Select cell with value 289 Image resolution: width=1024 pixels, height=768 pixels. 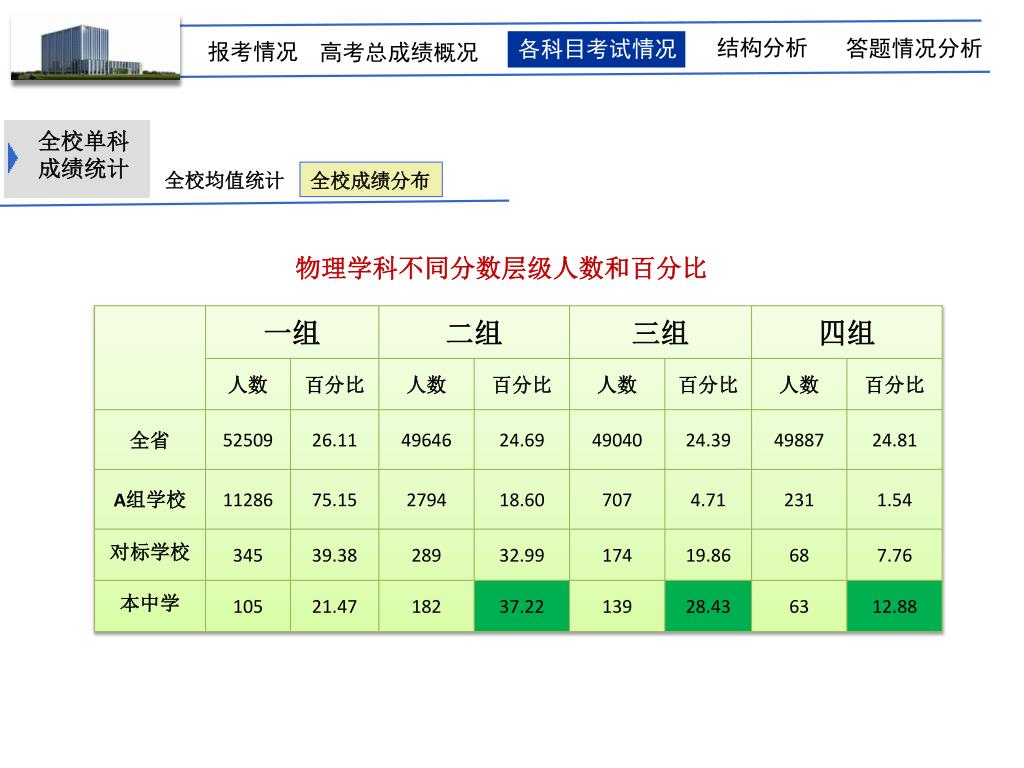click(x=426, y=555)
